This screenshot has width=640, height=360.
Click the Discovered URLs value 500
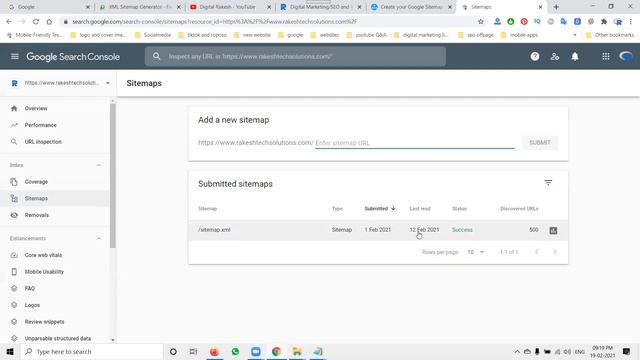[533, 230]
